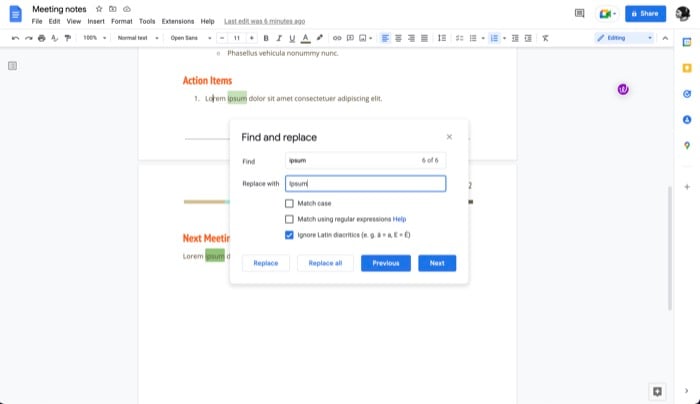Insert a checklist
Viewport: 700px width, 404px height.
point(459,38)
